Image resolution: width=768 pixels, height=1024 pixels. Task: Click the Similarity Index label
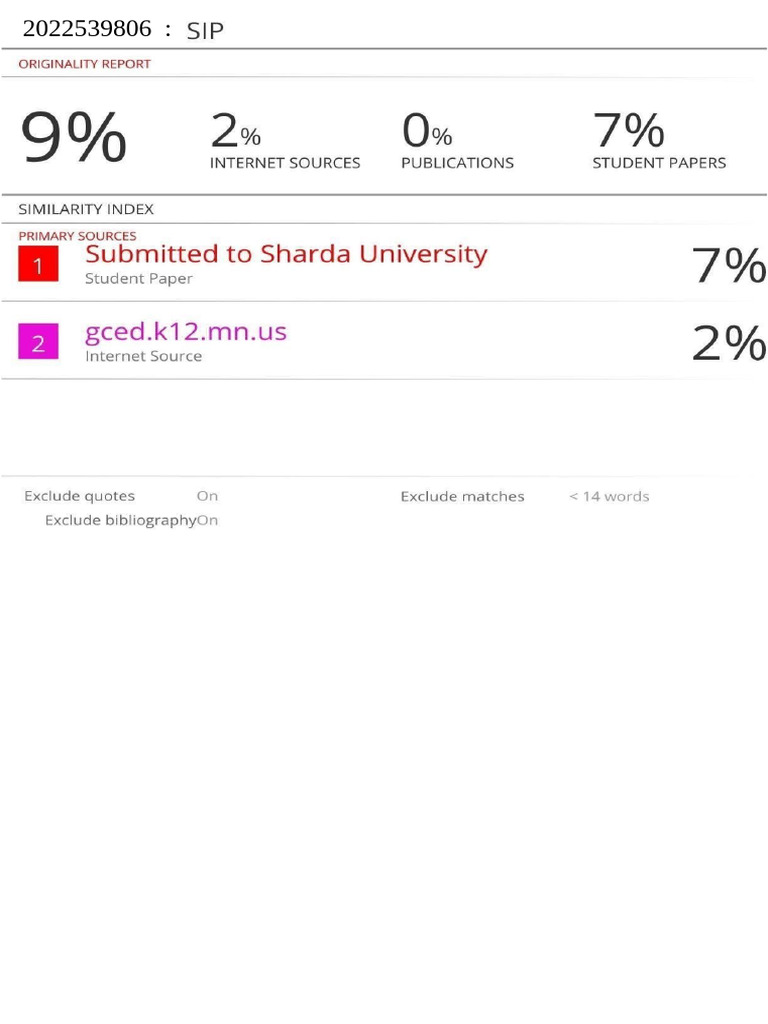point(86,209)
